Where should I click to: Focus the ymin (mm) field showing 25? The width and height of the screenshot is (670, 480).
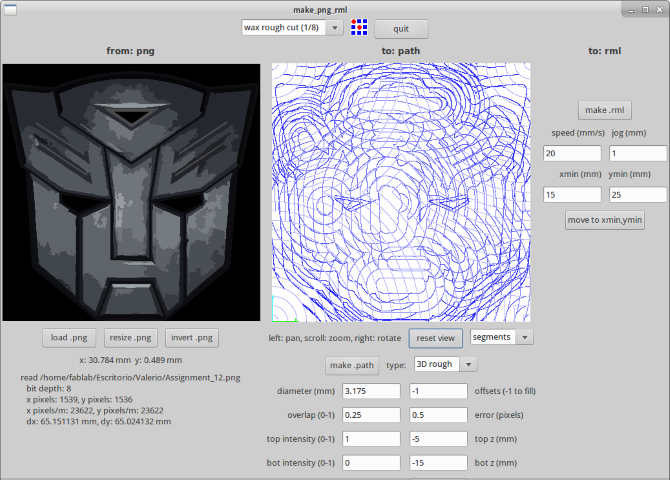[x=638, y=195]
